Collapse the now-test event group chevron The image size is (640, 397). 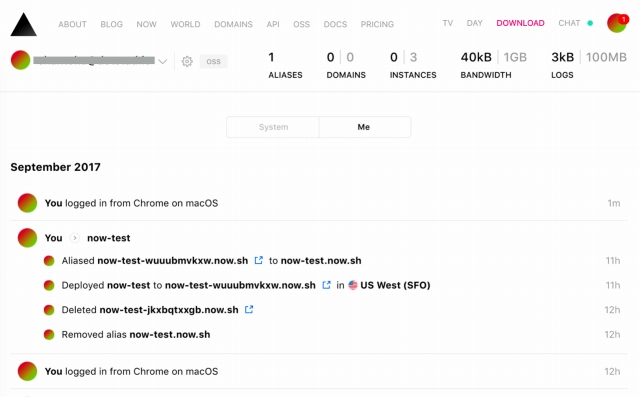click(x=74, y=238)
